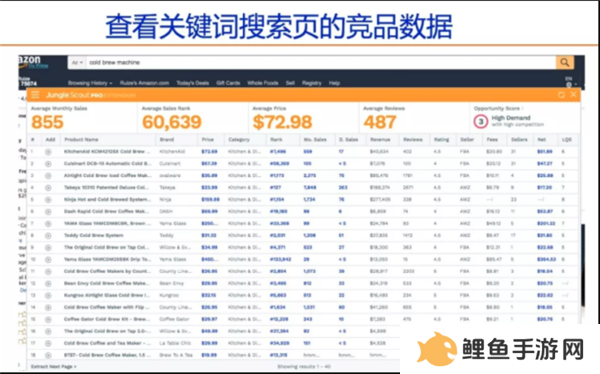Viewport: 600px width, 374px height.
Task: Open the Cuisinart DCB-10 Automatic Cold product name
Action: pyautogui.click(x=107, y=163)
